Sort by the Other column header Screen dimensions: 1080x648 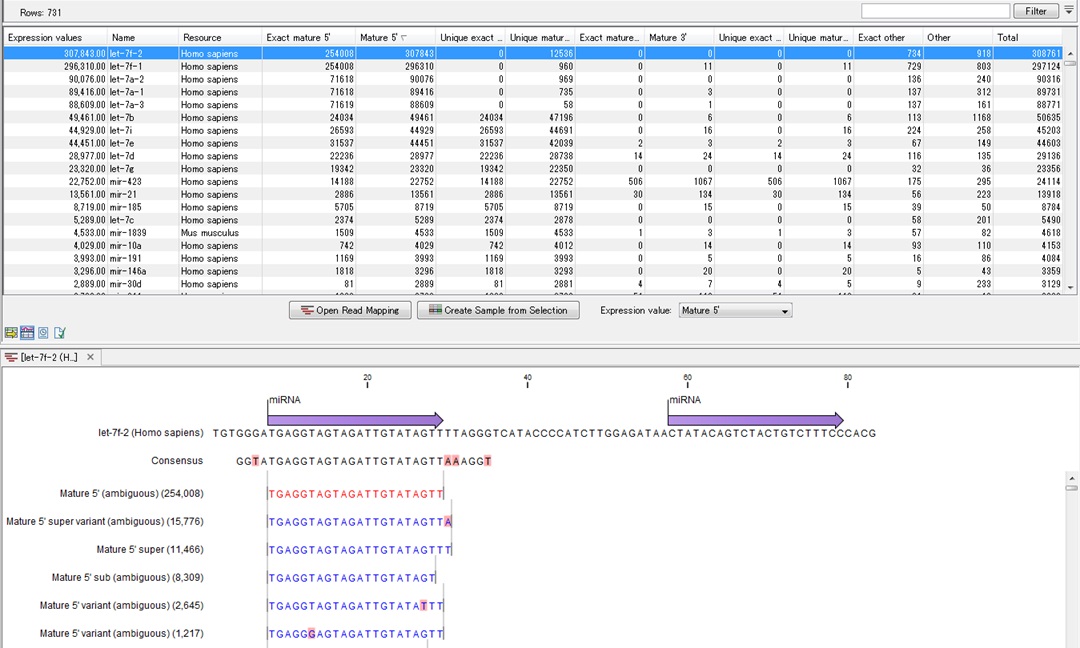[x=957, y=37]
